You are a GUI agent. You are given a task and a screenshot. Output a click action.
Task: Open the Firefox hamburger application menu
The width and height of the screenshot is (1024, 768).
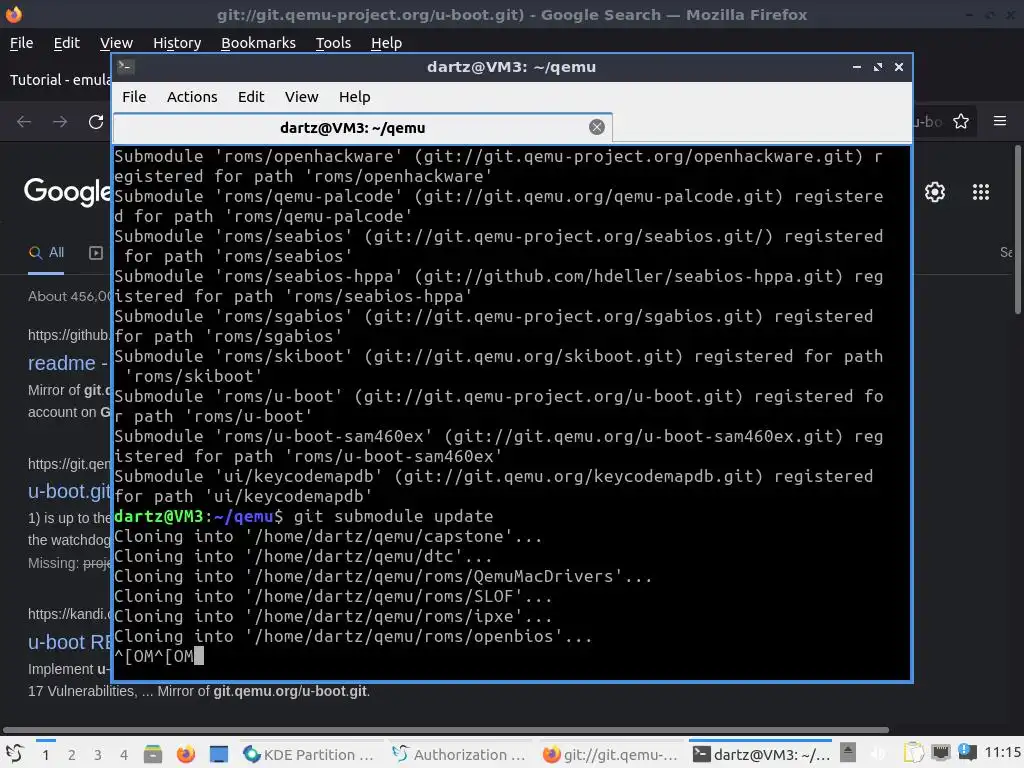(x=1000, y=121)
